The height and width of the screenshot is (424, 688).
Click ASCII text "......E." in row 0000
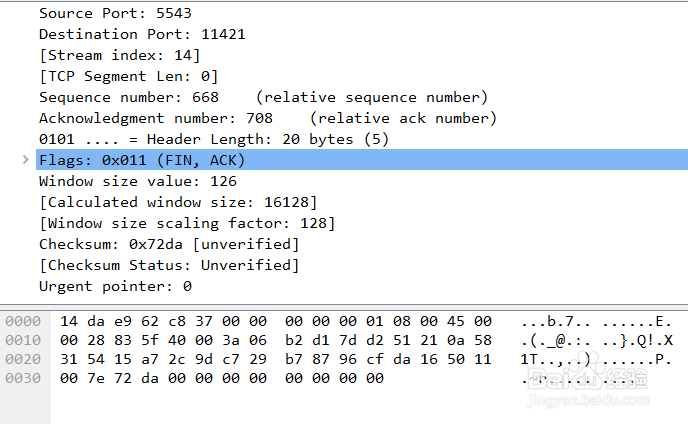point(637,321)
